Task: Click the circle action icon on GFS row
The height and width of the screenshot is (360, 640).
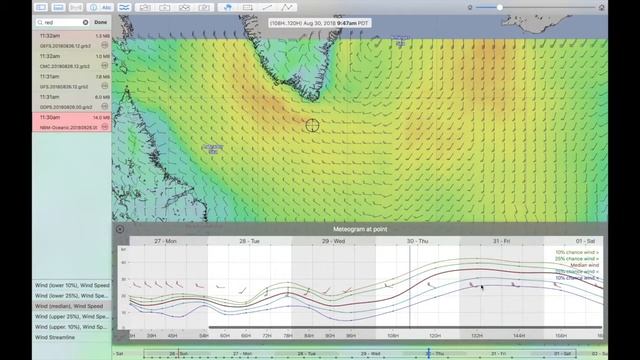Action: pyautogui.click(x=104, y=86)
